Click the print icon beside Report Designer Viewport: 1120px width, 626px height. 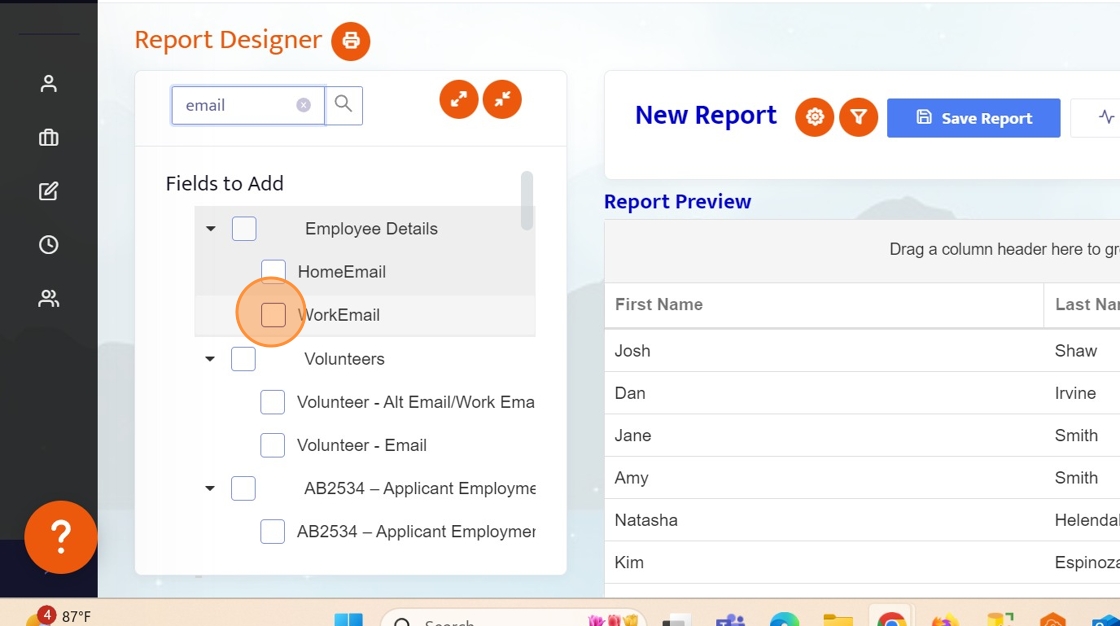coord(351,41)
